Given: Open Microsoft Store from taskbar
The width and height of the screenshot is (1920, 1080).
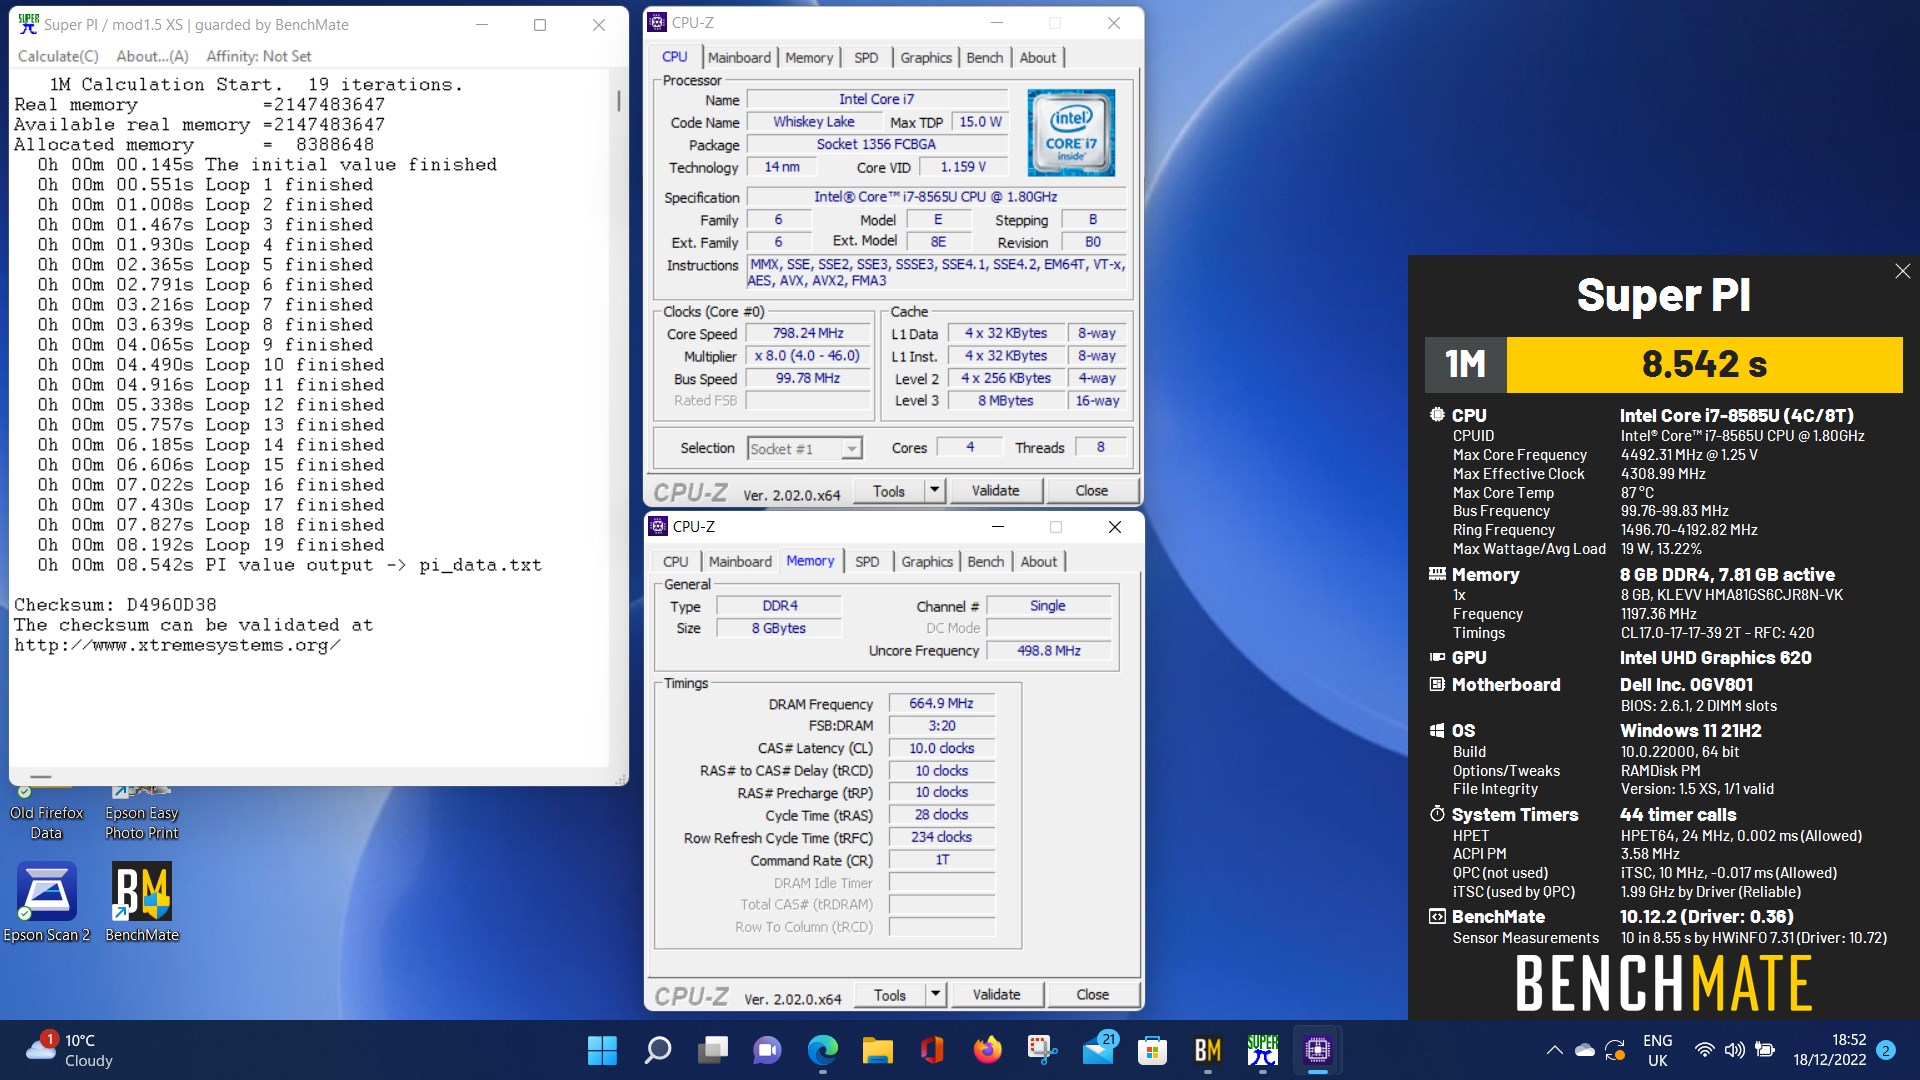Looking at the screenshot, I should [1152, 1050].
